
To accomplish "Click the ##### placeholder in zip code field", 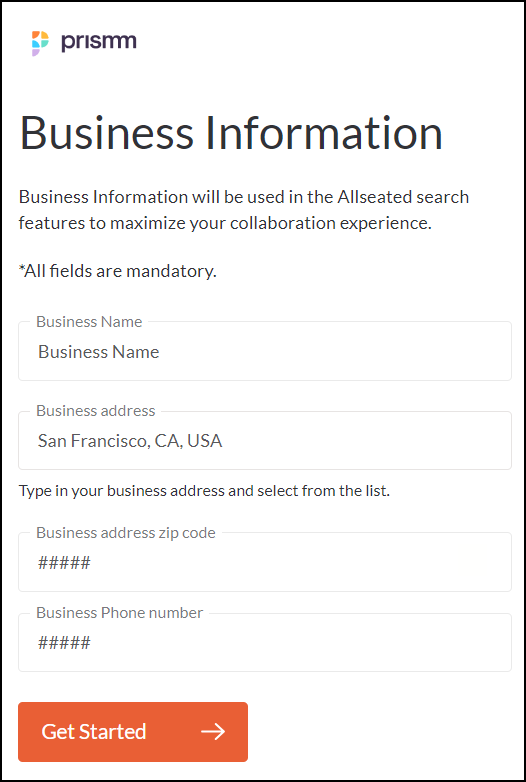I will tap(64, 563).
